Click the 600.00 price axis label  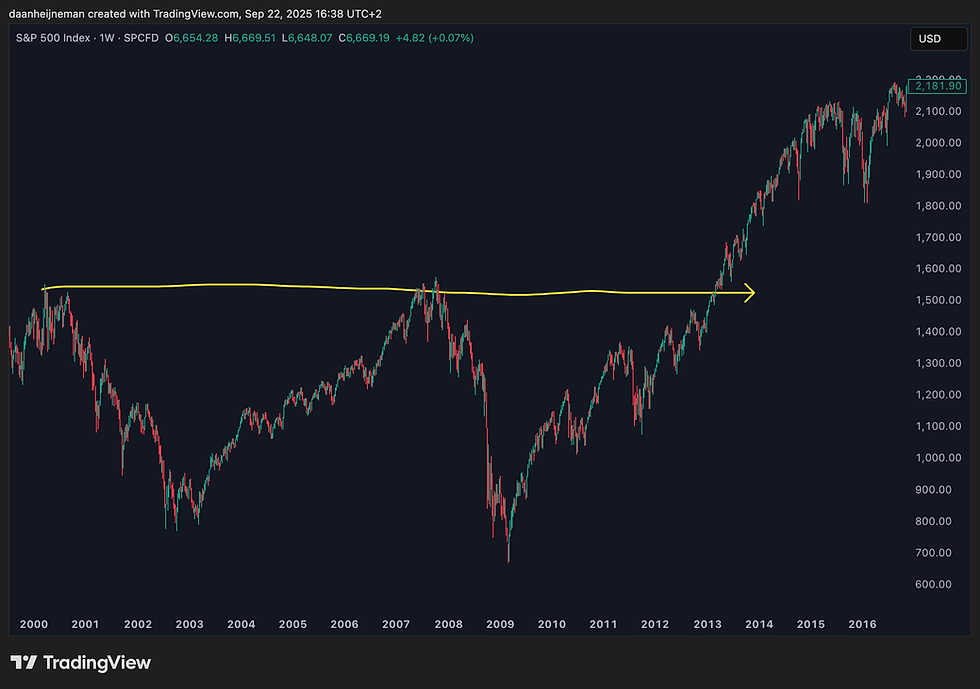coord(933,584)
